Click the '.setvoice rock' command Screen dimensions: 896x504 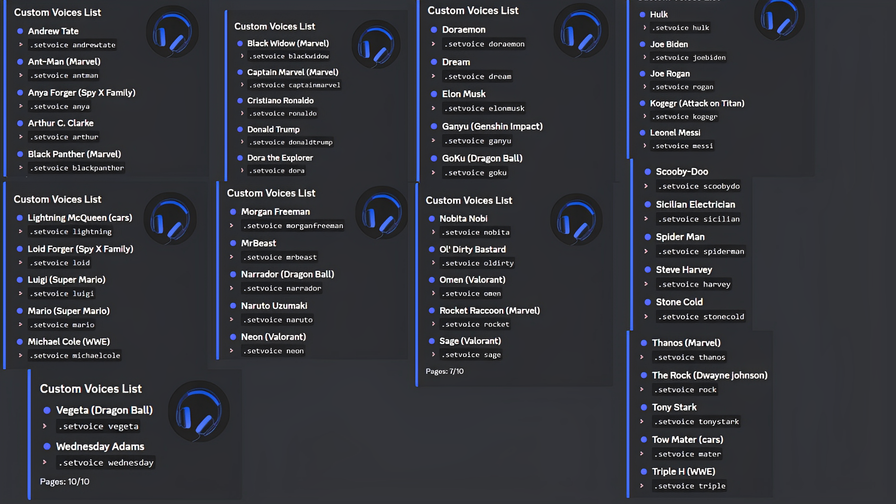click(685, 390)
